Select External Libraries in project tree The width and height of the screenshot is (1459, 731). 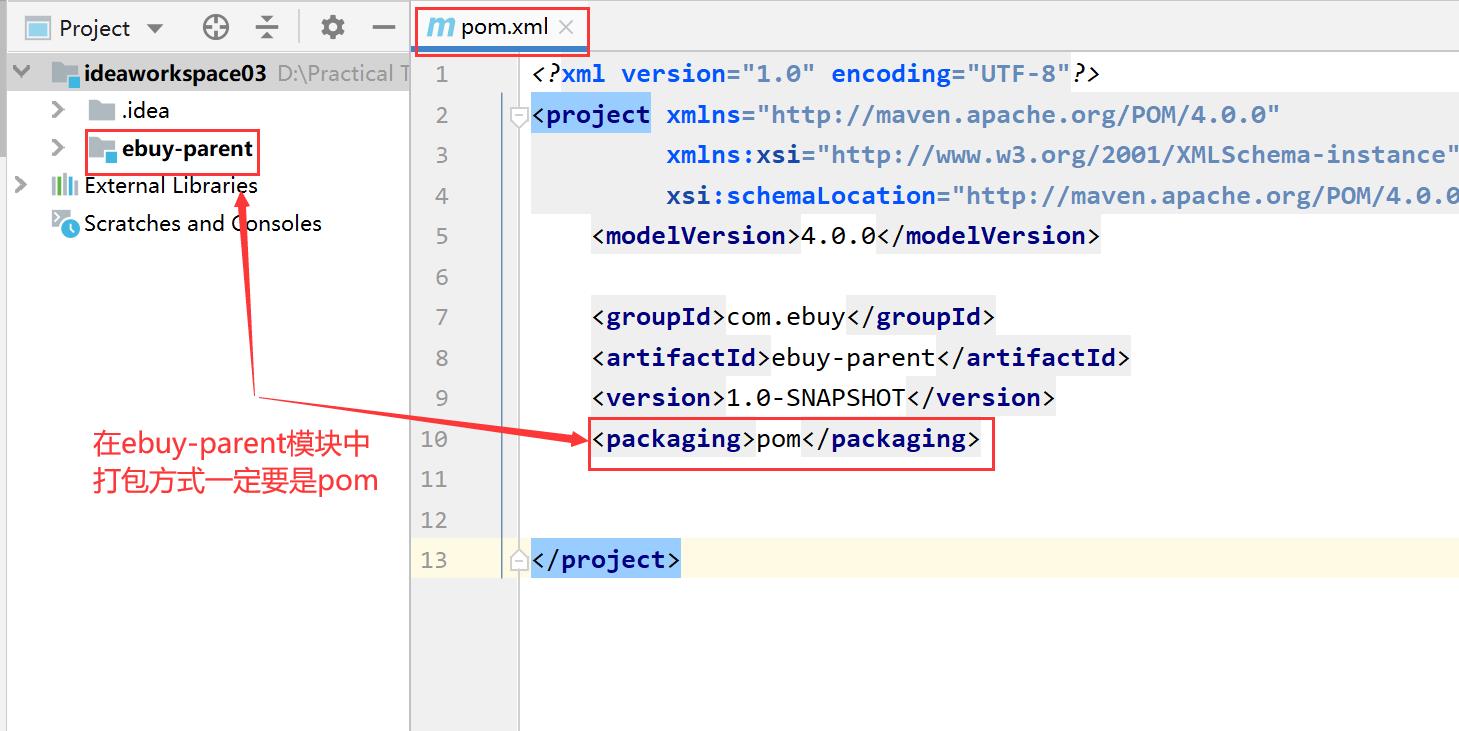[171, 186]
